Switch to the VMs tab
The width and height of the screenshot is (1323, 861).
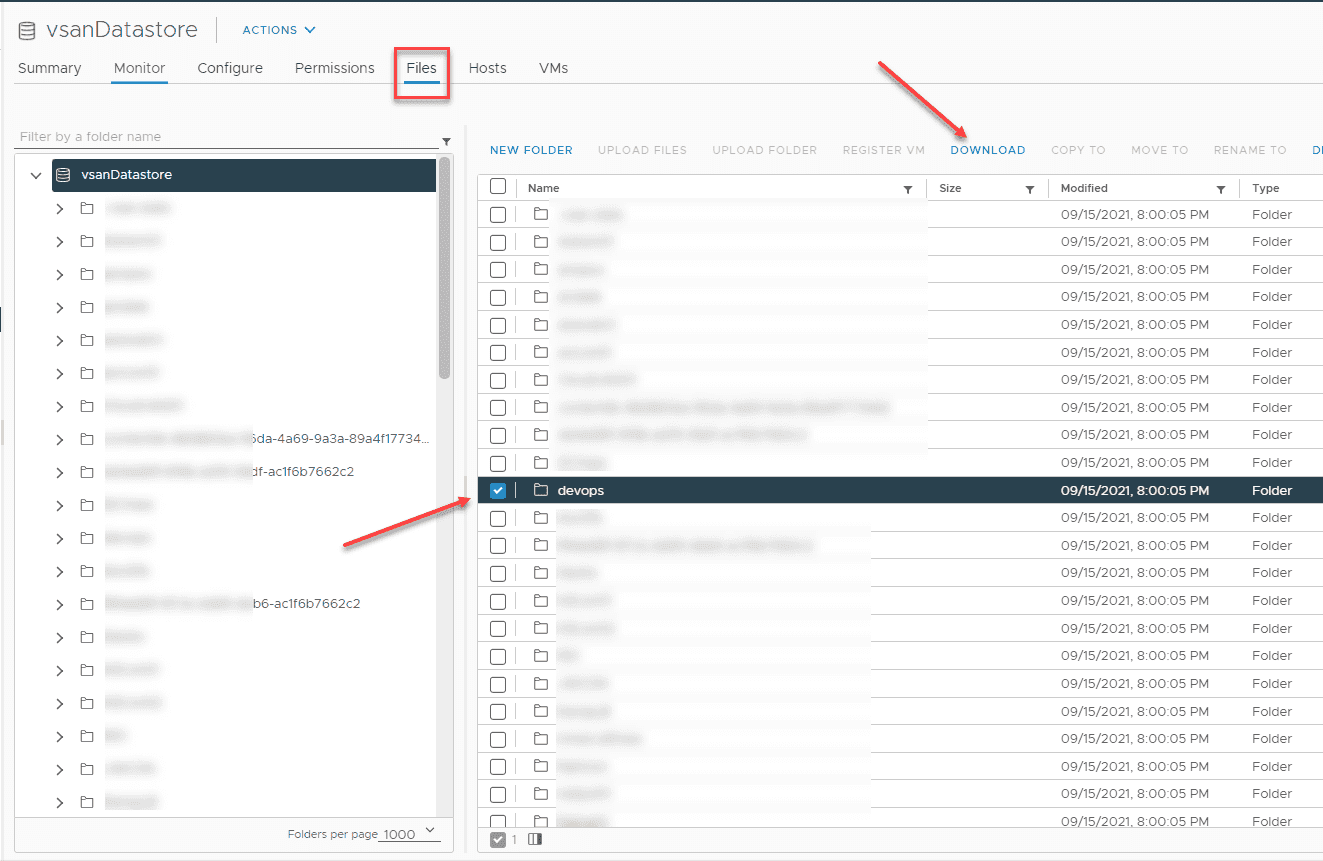coord(553,68)
